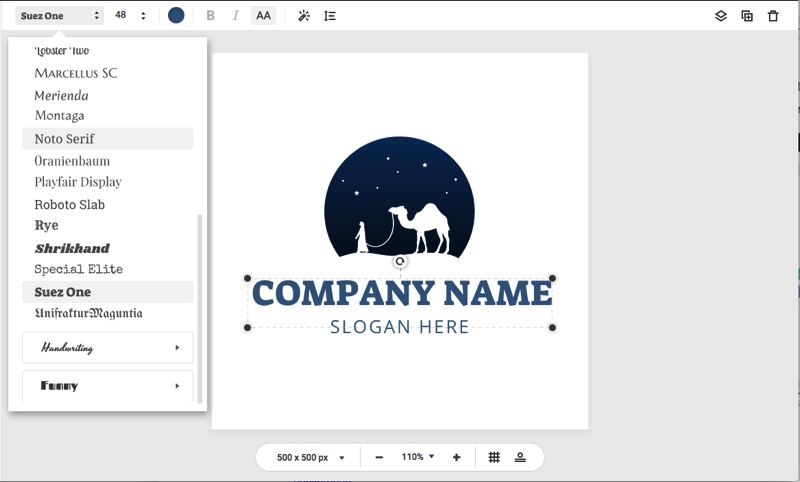Zoom in with the plus icon
800x482 pixels.
tap(456, 457)
